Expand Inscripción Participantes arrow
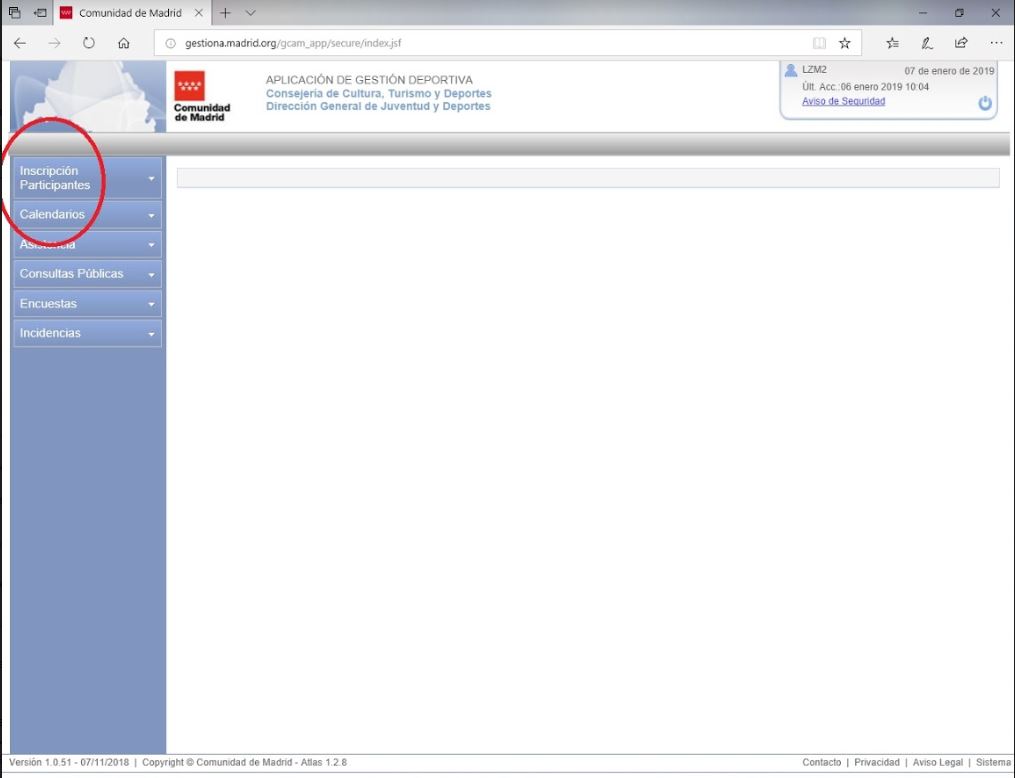 pos(151,179)
